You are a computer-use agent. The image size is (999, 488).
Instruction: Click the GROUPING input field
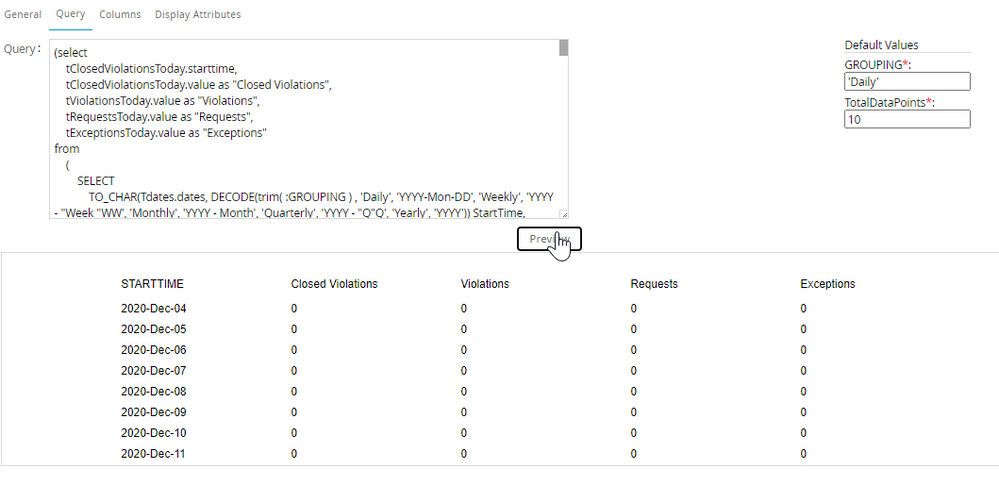point(907,82)
